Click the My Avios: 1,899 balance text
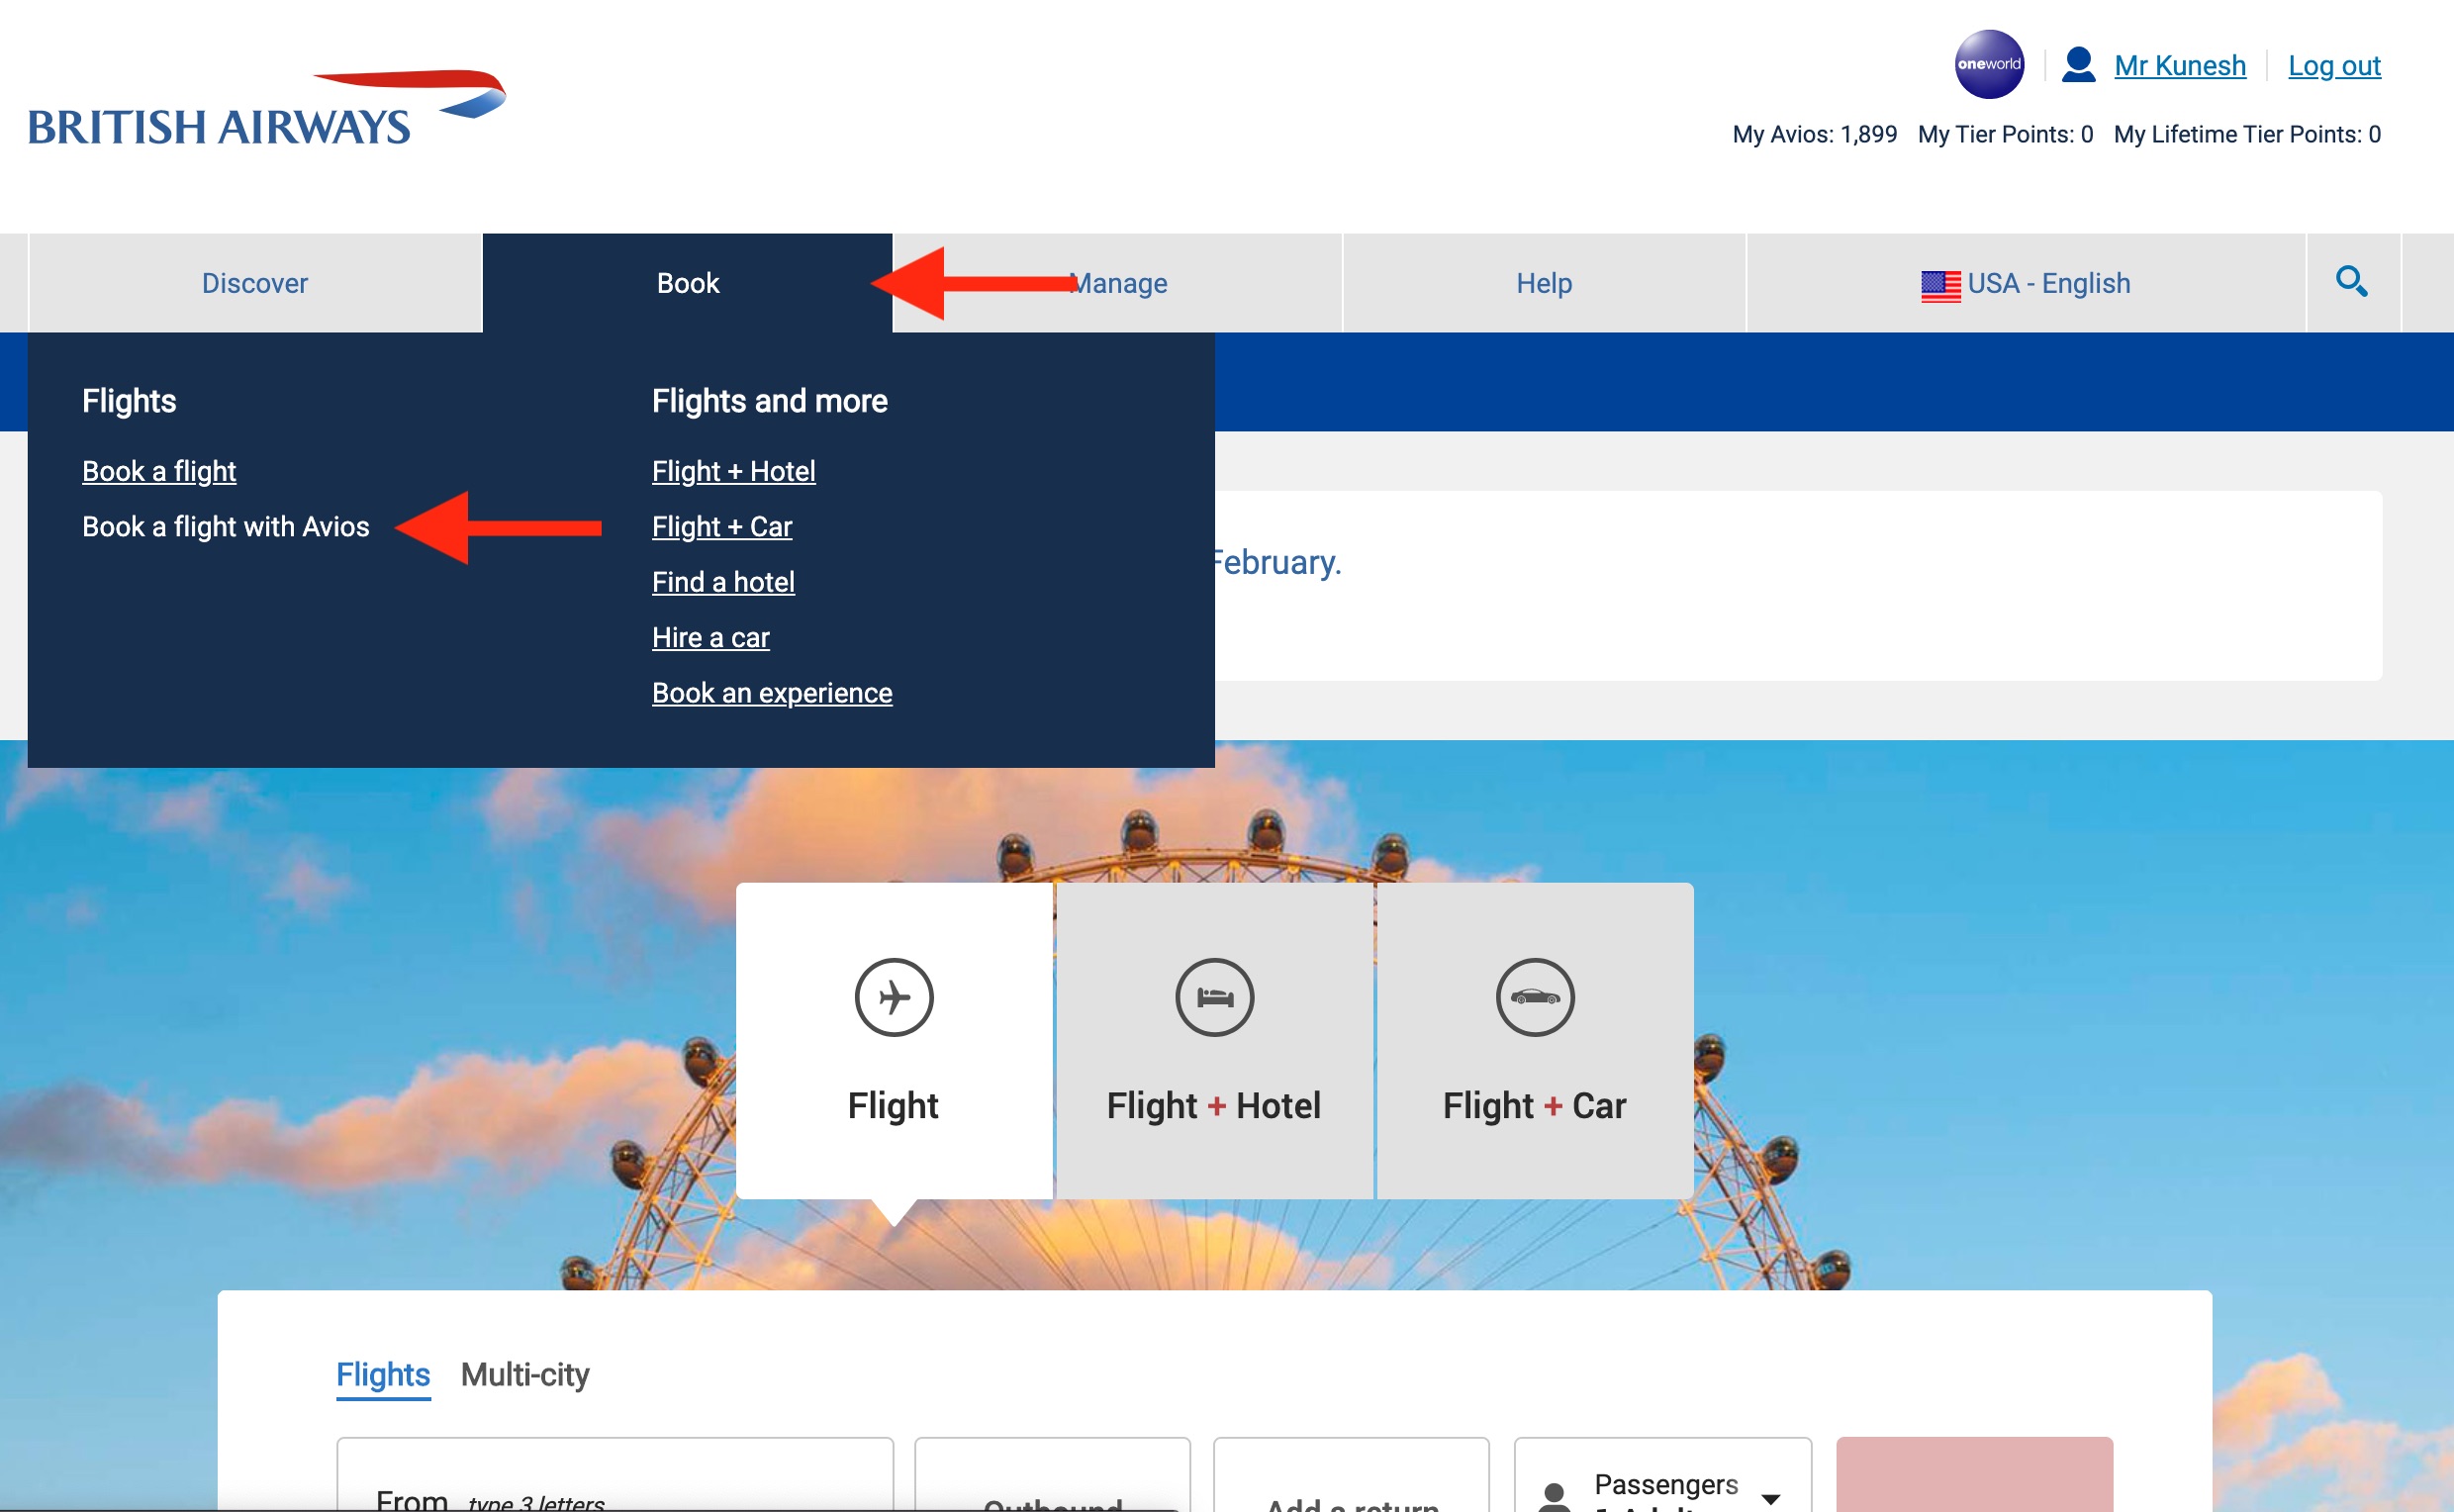Viewport: 2454px width, 1512px height. (x=1814, y=134)
